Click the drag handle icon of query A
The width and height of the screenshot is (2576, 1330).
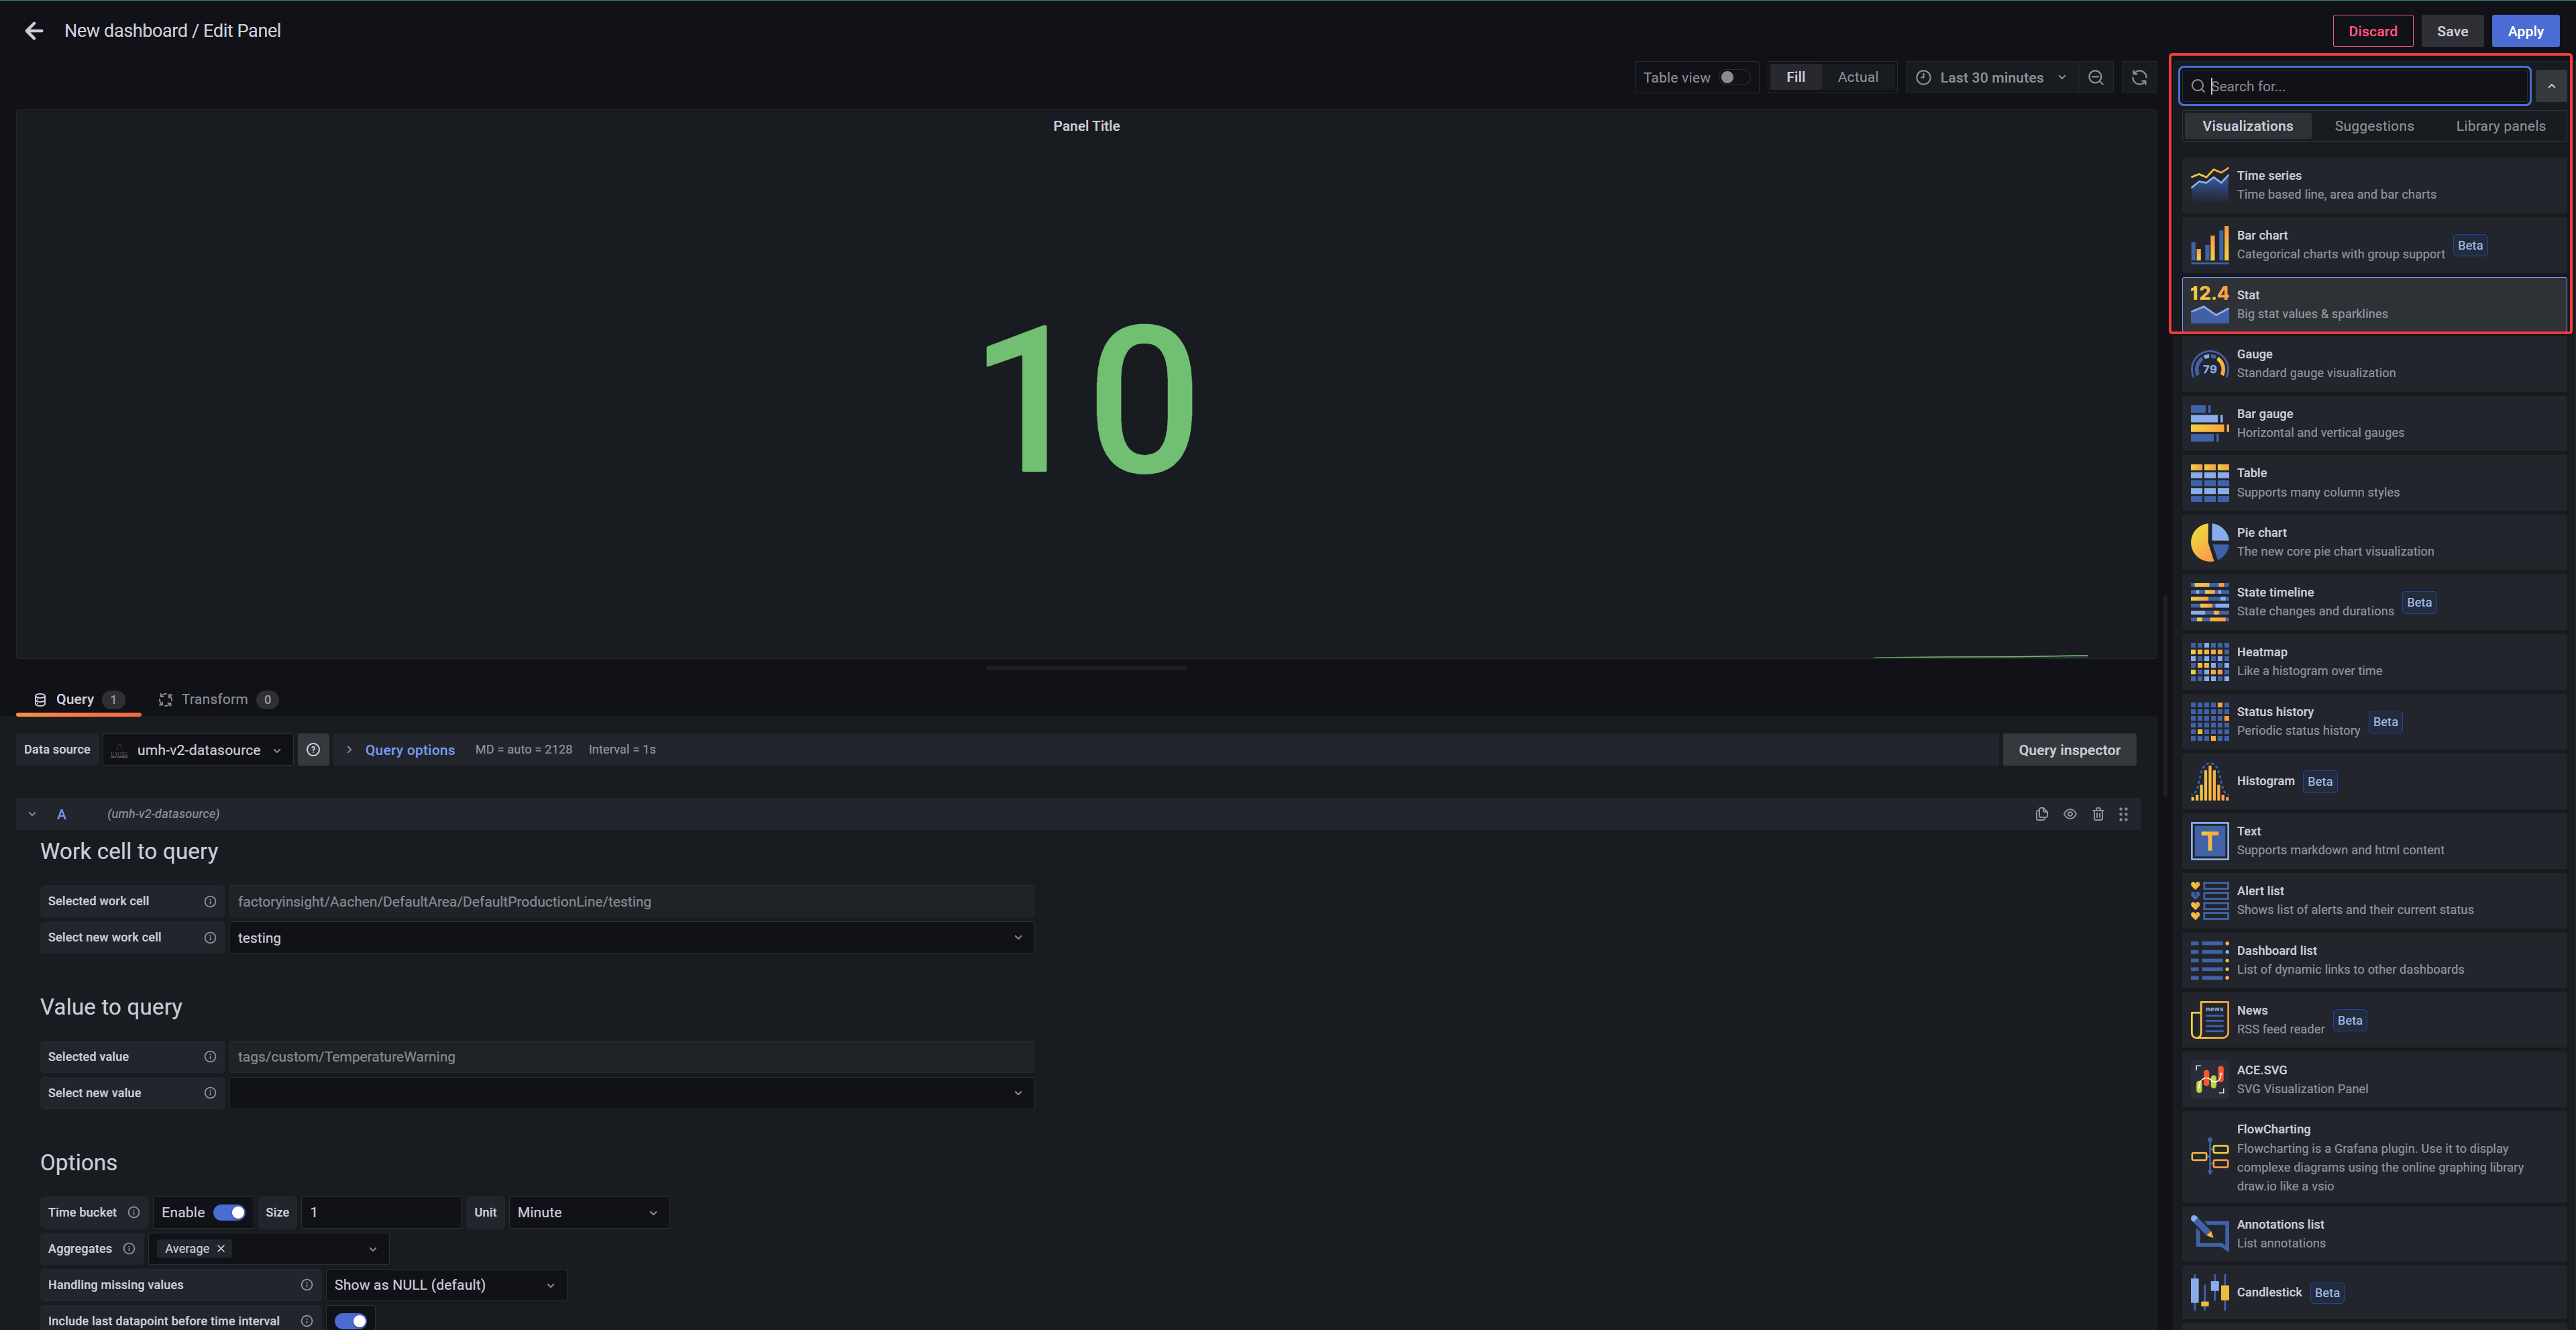(x=2124, y=814)
